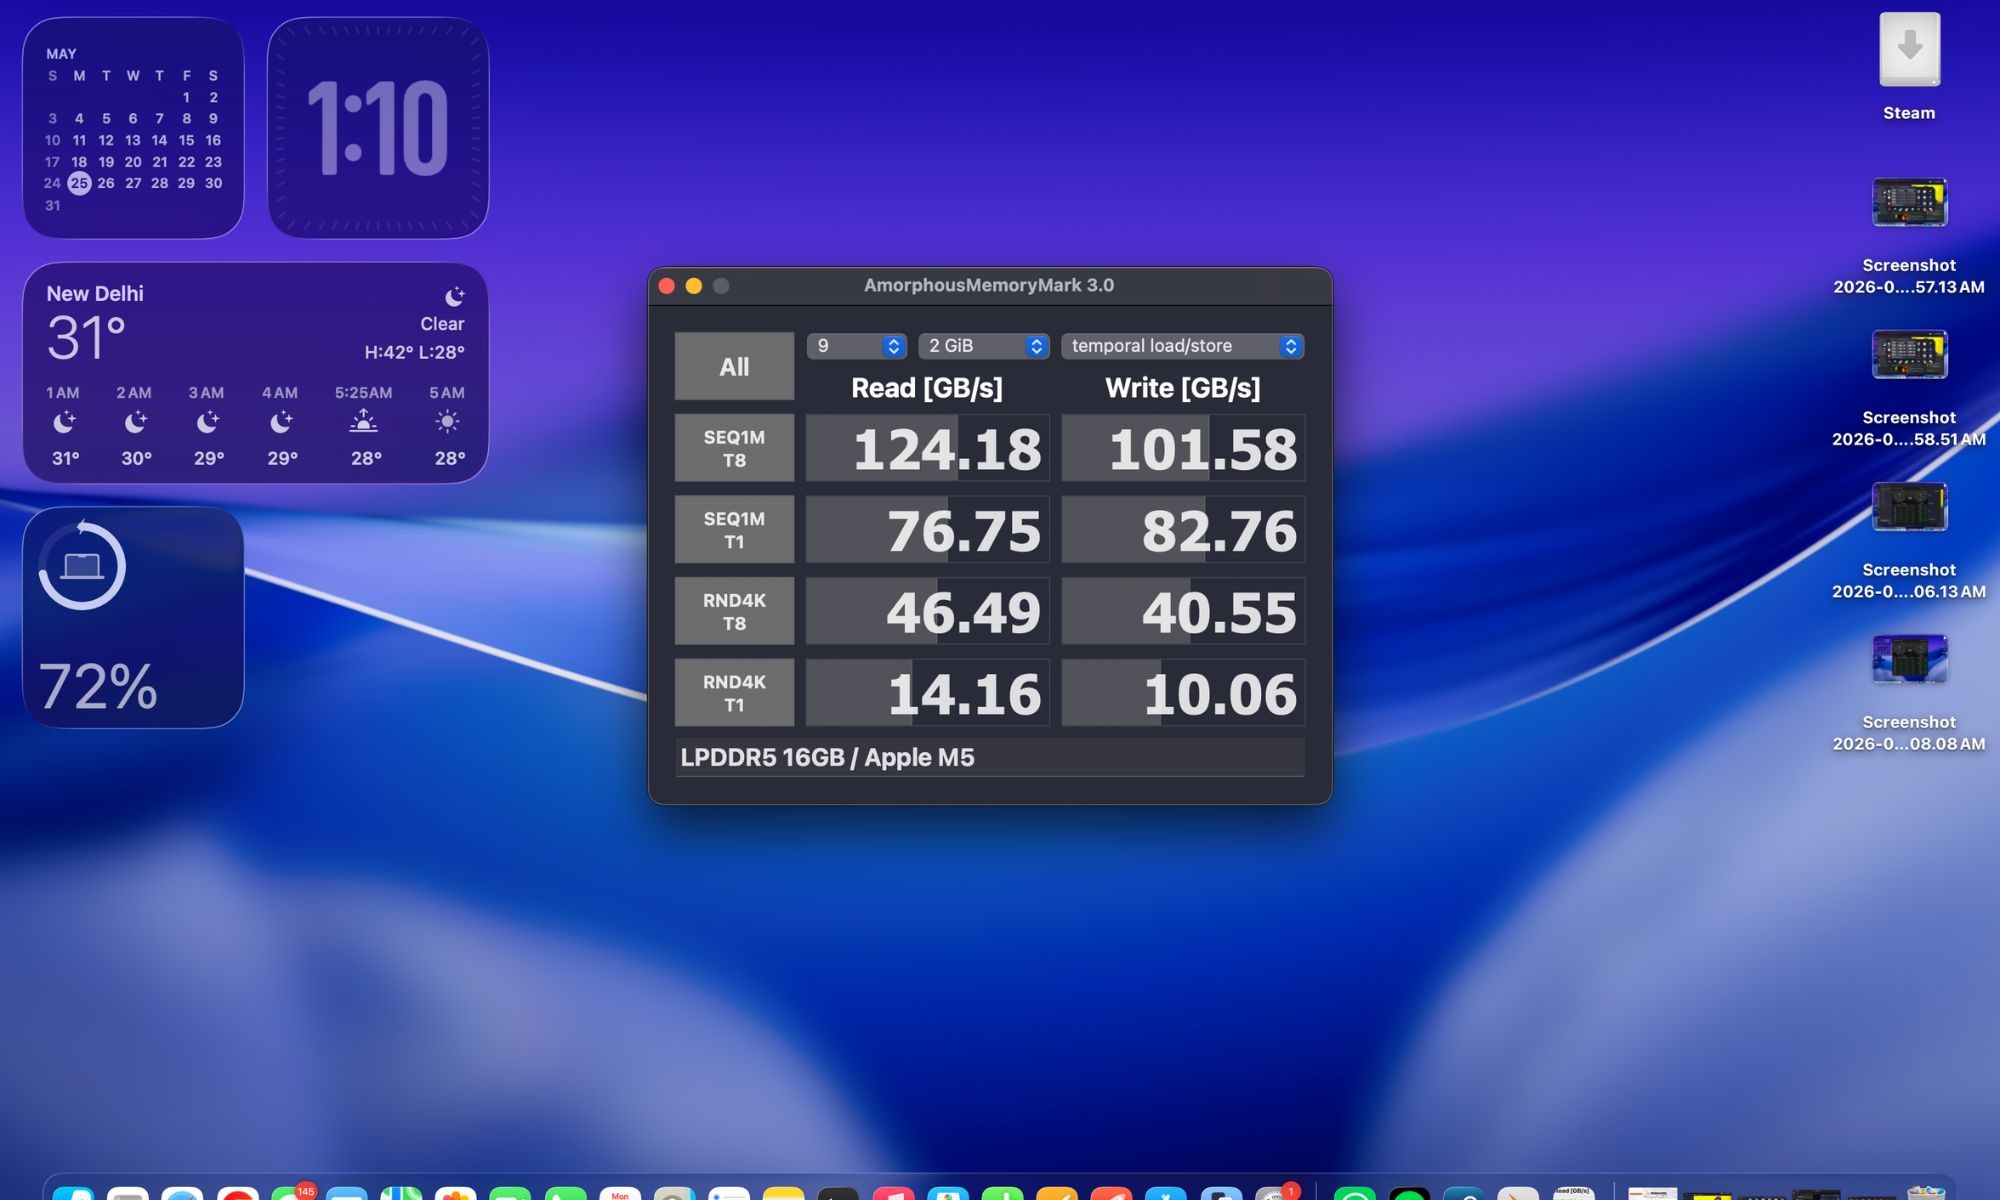2000x1200 pixels.
Task: Click the 82.76 SEQ1M T1 write result
Action: (x=1183, y=530)
